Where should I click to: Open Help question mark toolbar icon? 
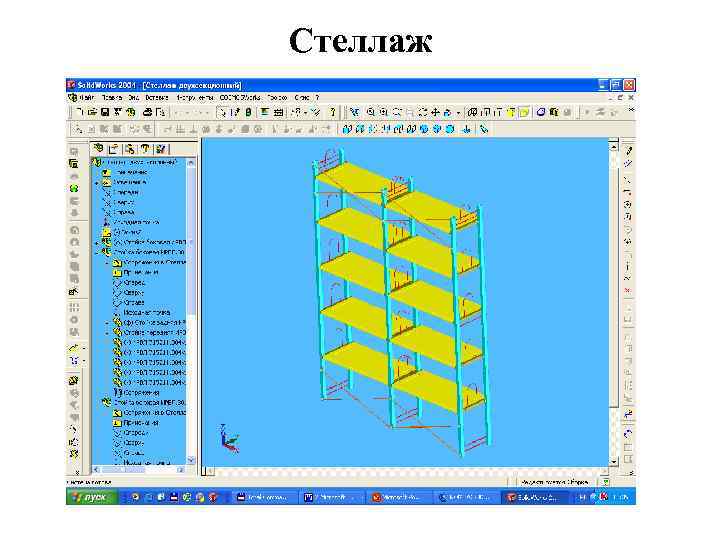(x=332, y=112)
